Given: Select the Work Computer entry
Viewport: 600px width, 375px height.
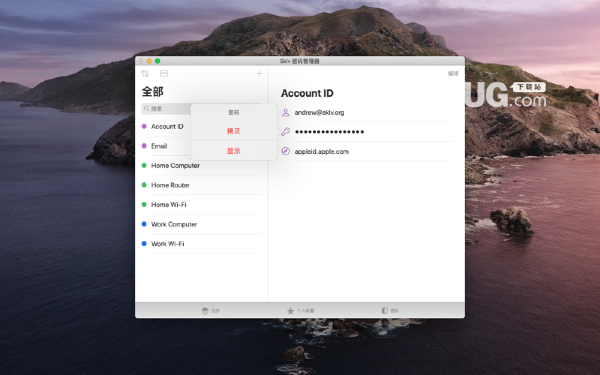Looking at the screenshot, I should [201, 224].
